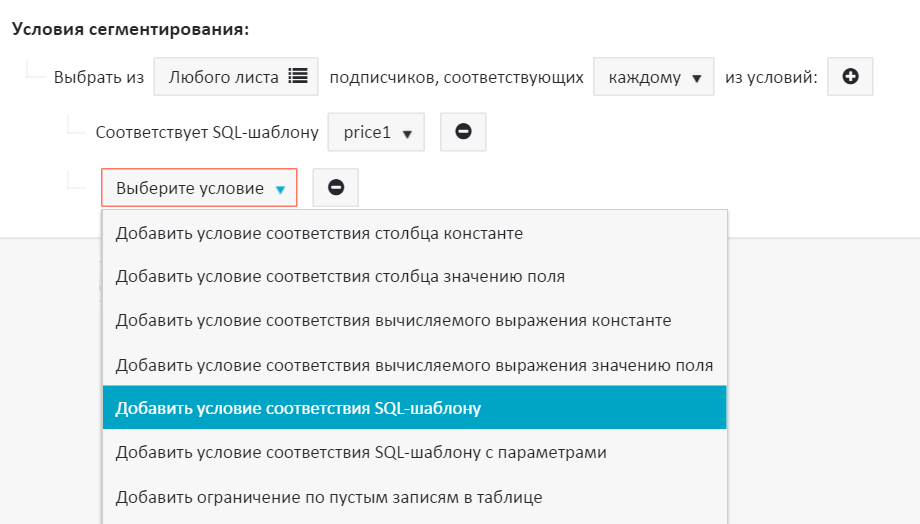This screenshot has height=524, width=920.
Task: Click the list icon inside 'Любого листа'
Action: coord(297,77)
